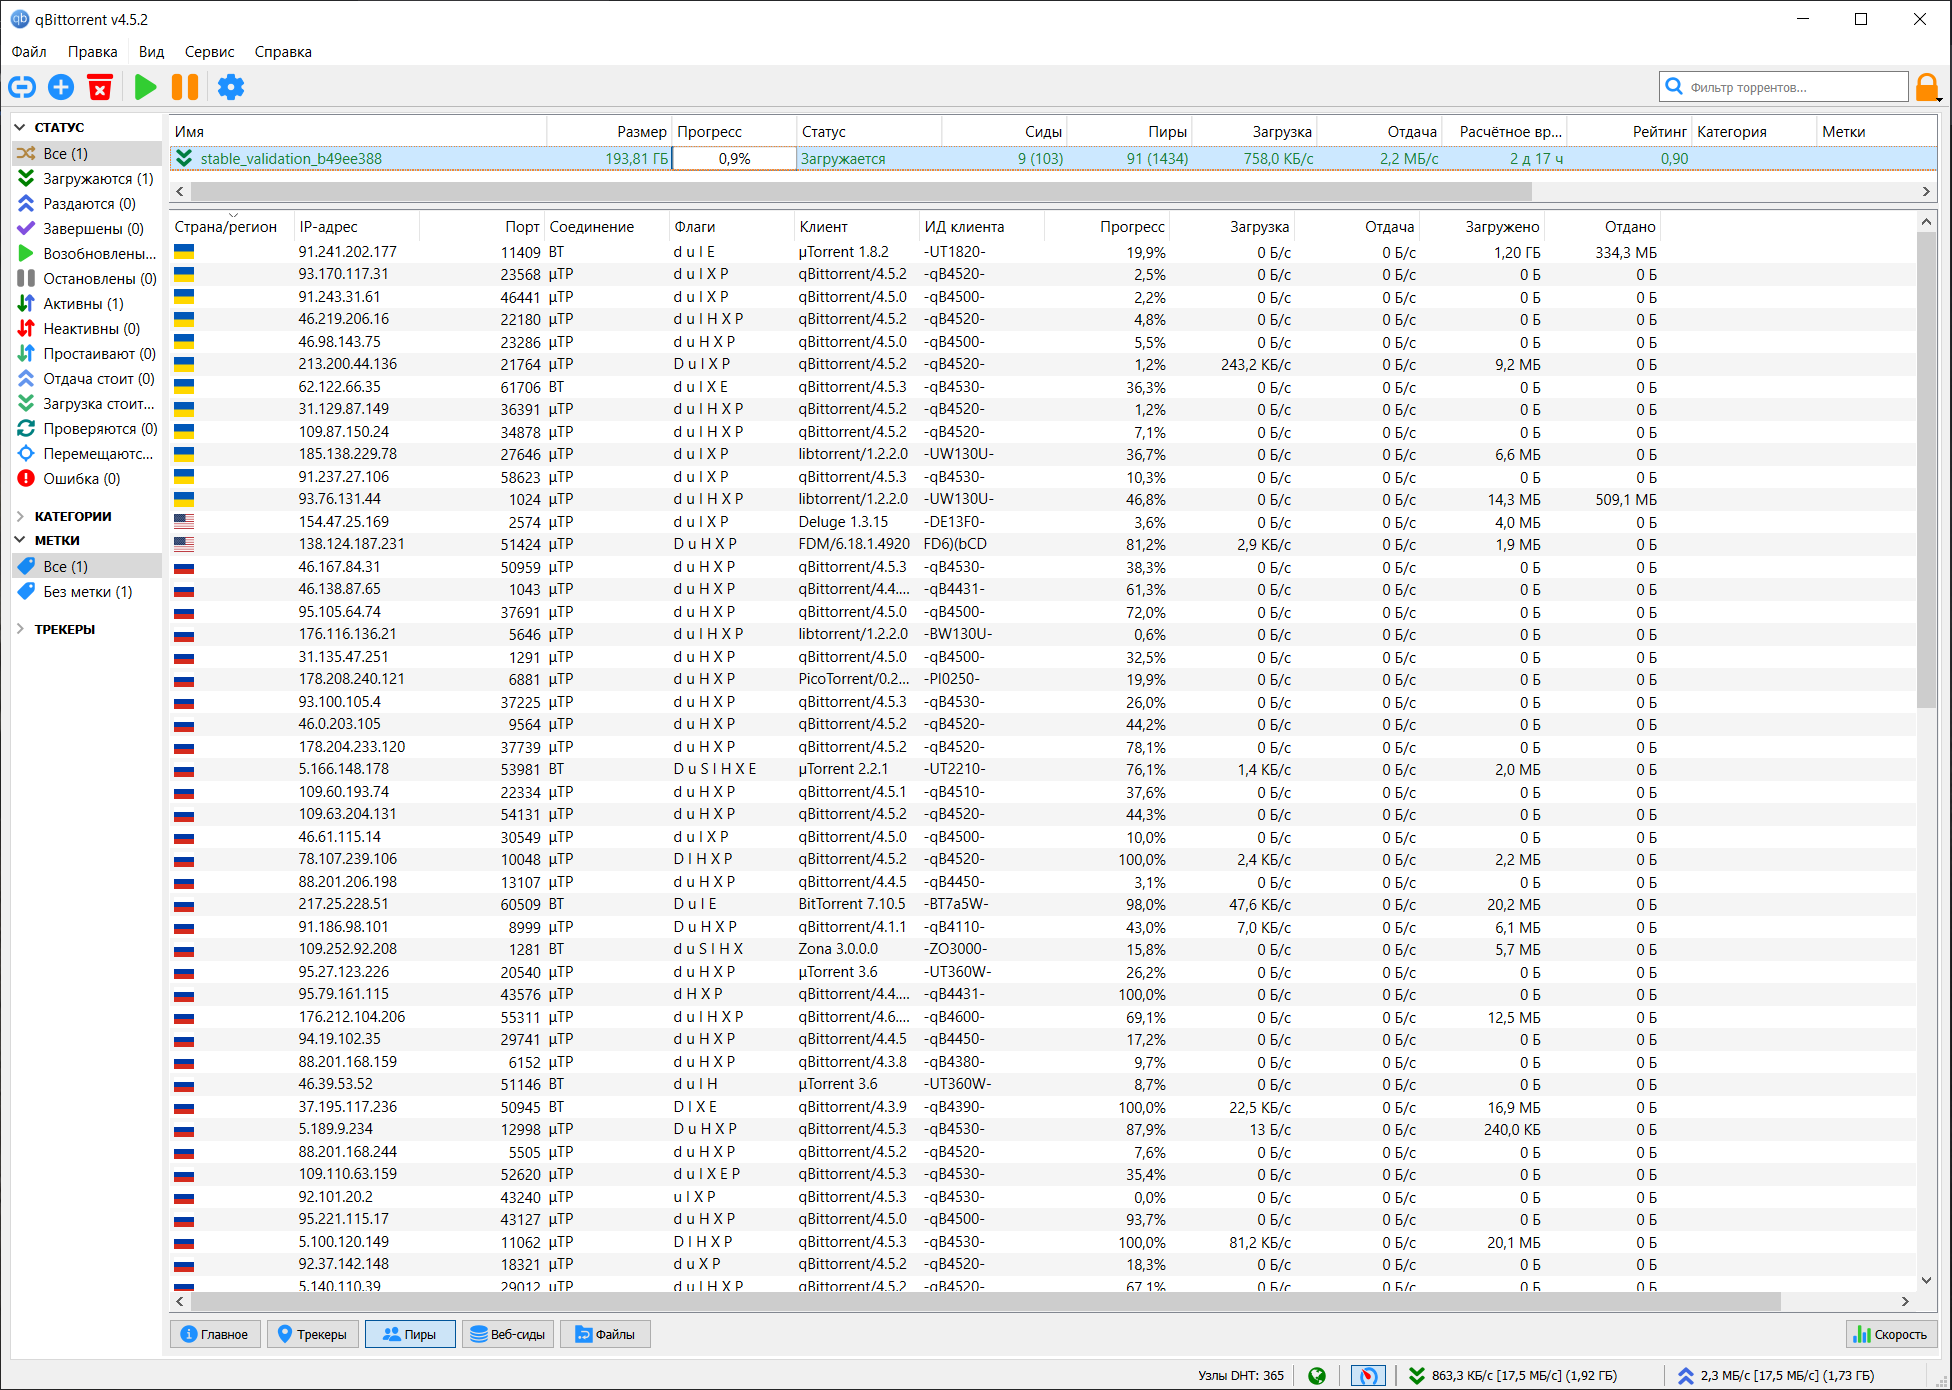
Task: Click the add torrent file plus icon
Action: pyautogui.click(x=61, y=87)
